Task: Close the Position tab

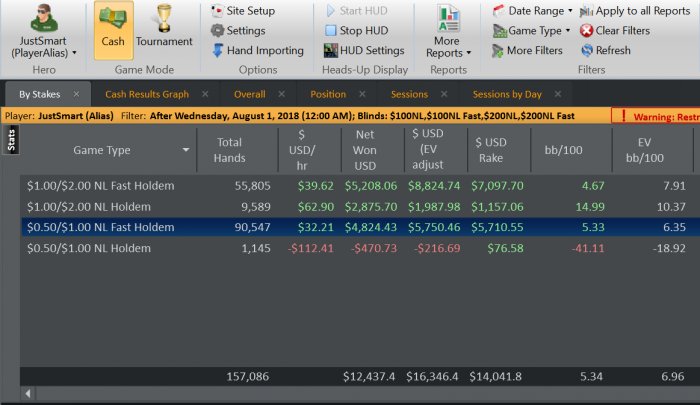Action: (362, 95)
